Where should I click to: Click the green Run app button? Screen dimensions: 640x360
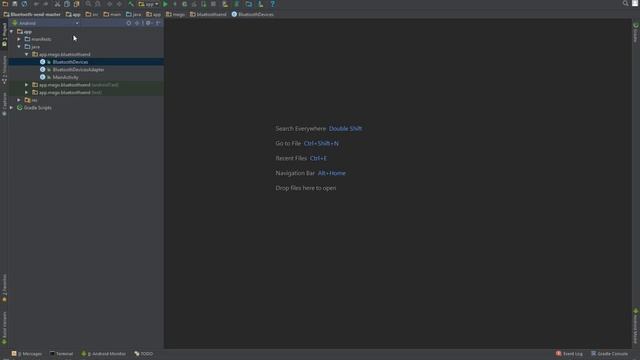point(165,4)
